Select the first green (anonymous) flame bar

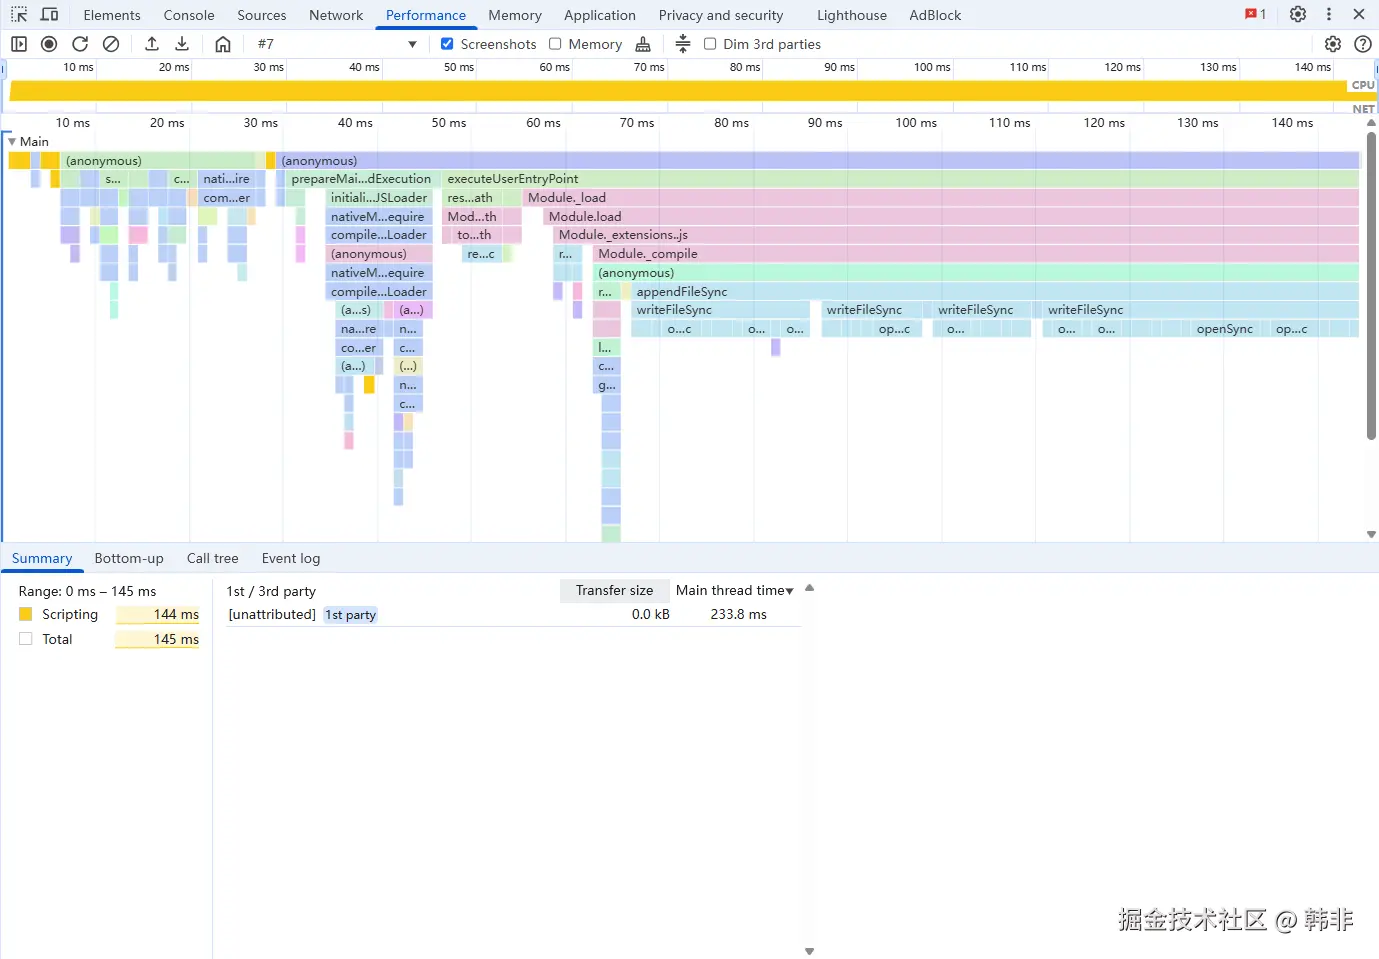point(159,161)
